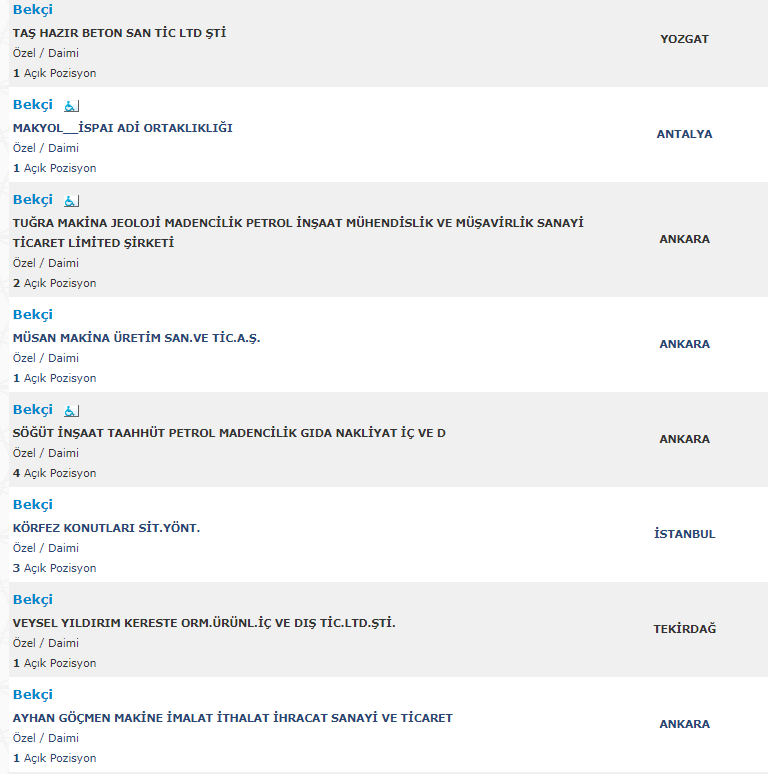Image resolution: width=768 pixels, height=774 pixels.
Task: Open the Bekçi link above TUĞRA MAKİNA
Action: pos(33,200)
